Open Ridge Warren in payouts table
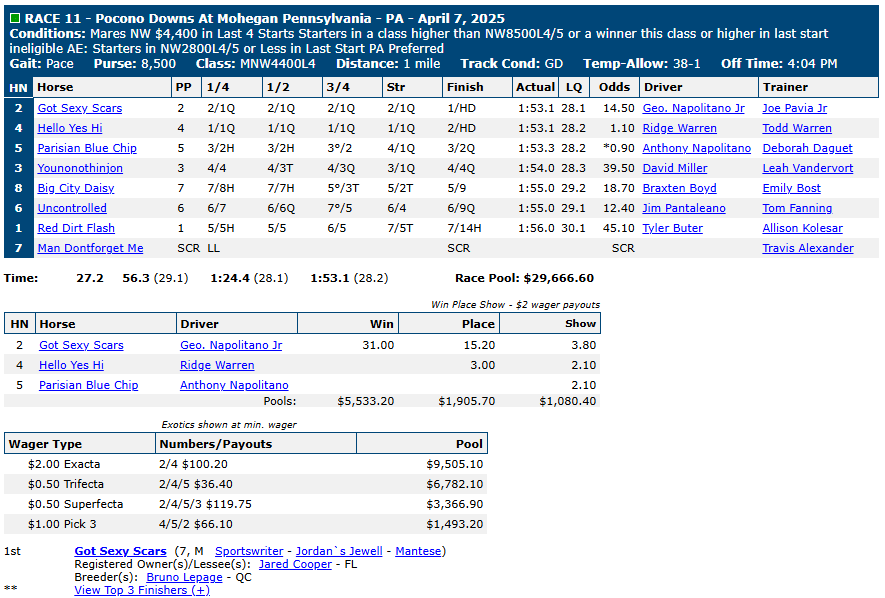Screen dimensions: 885x598 217,365
